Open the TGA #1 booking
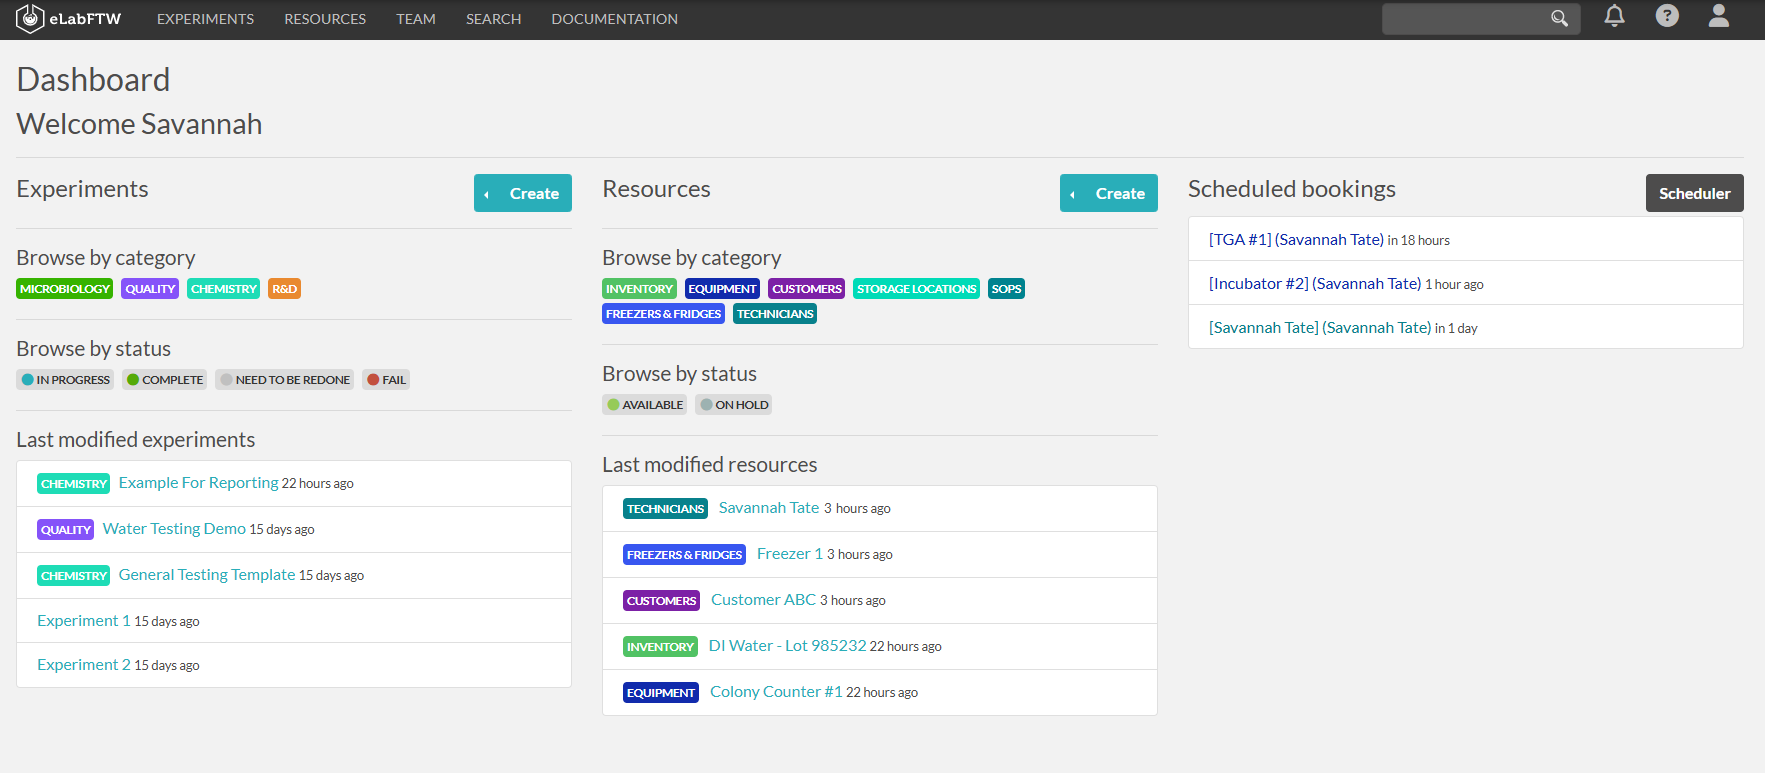Screen dimensions: 1765x773 1296,240
